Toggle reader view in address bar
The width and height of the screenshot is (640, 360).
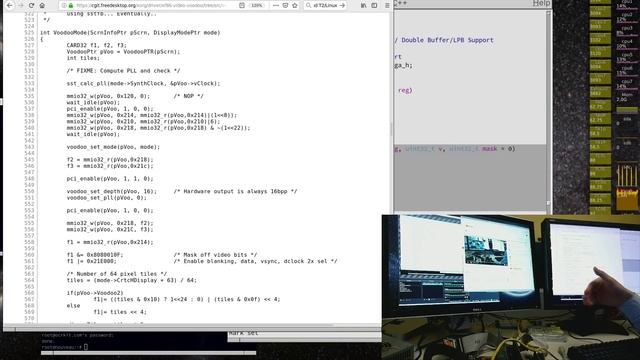coord(242,5)
